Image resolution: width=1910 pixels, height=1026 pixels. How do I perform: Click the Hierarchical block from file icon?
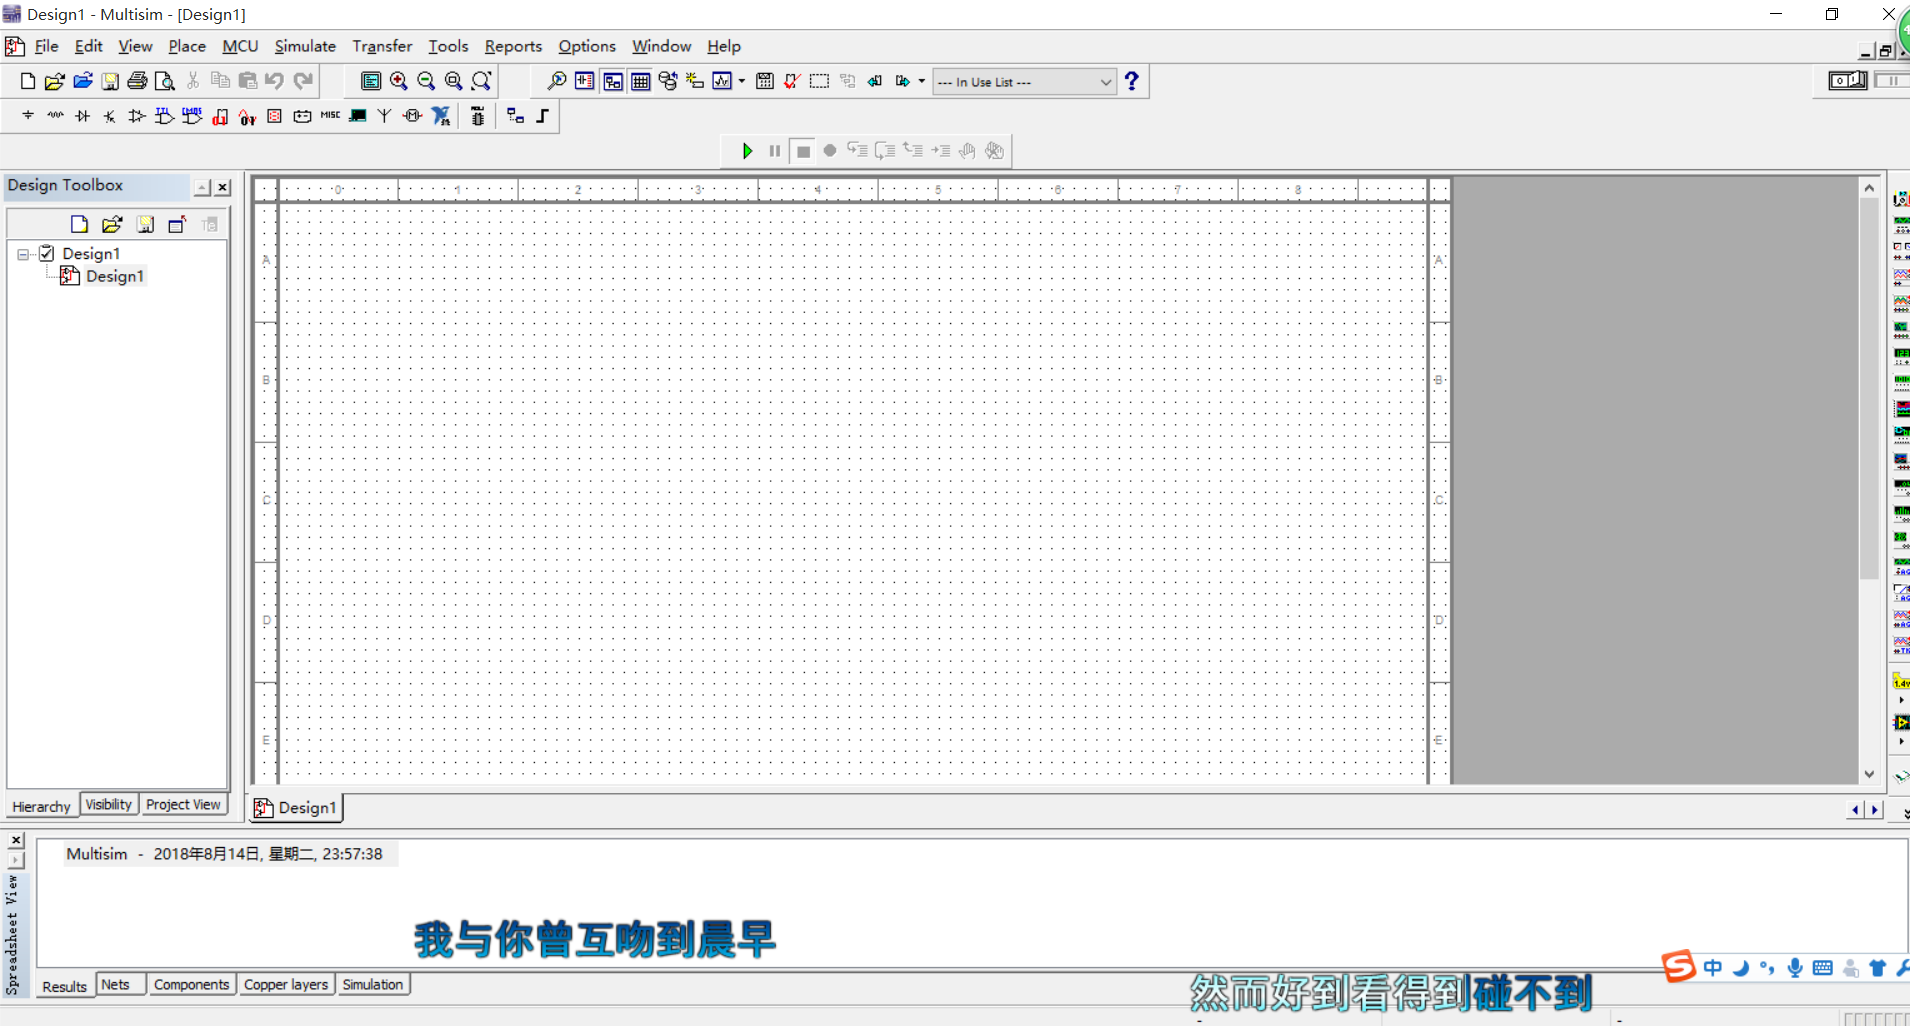(515, 116)
